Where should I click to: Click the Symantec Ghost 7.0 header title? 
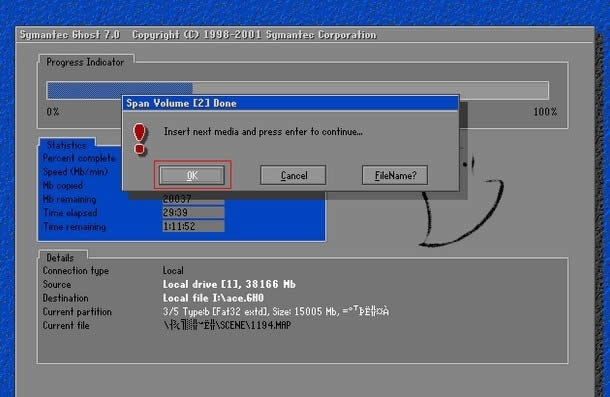70,35
